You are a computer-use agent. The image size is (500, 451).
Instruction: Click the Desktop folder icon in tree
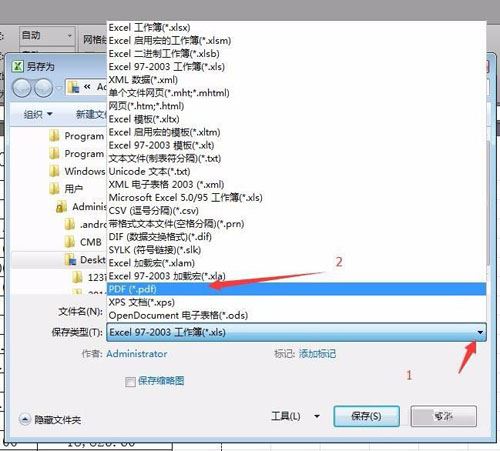[70, 260]
